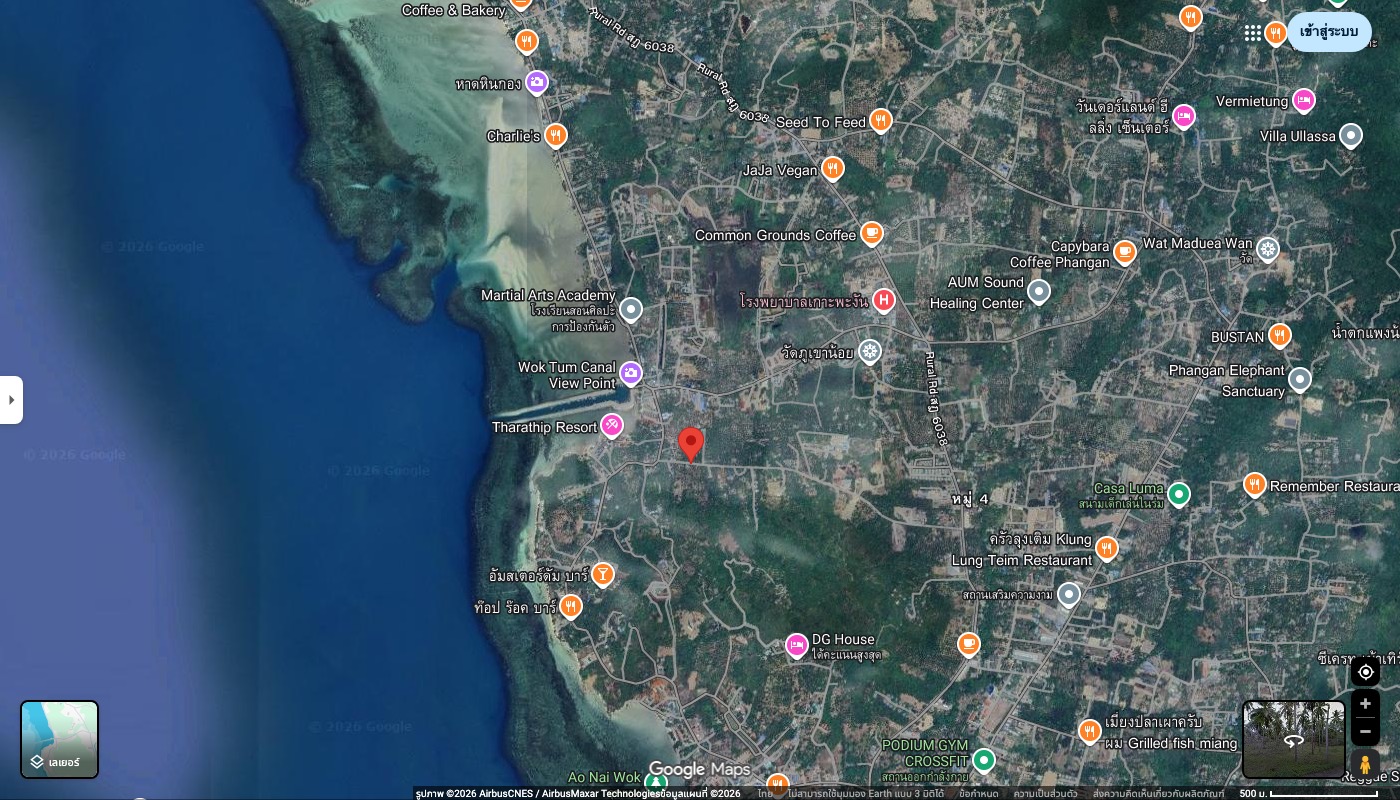This screenshot has height=800, width=1400.
Task: Select the Seed To Feed restaurant pin
Action: pos(880,121)
